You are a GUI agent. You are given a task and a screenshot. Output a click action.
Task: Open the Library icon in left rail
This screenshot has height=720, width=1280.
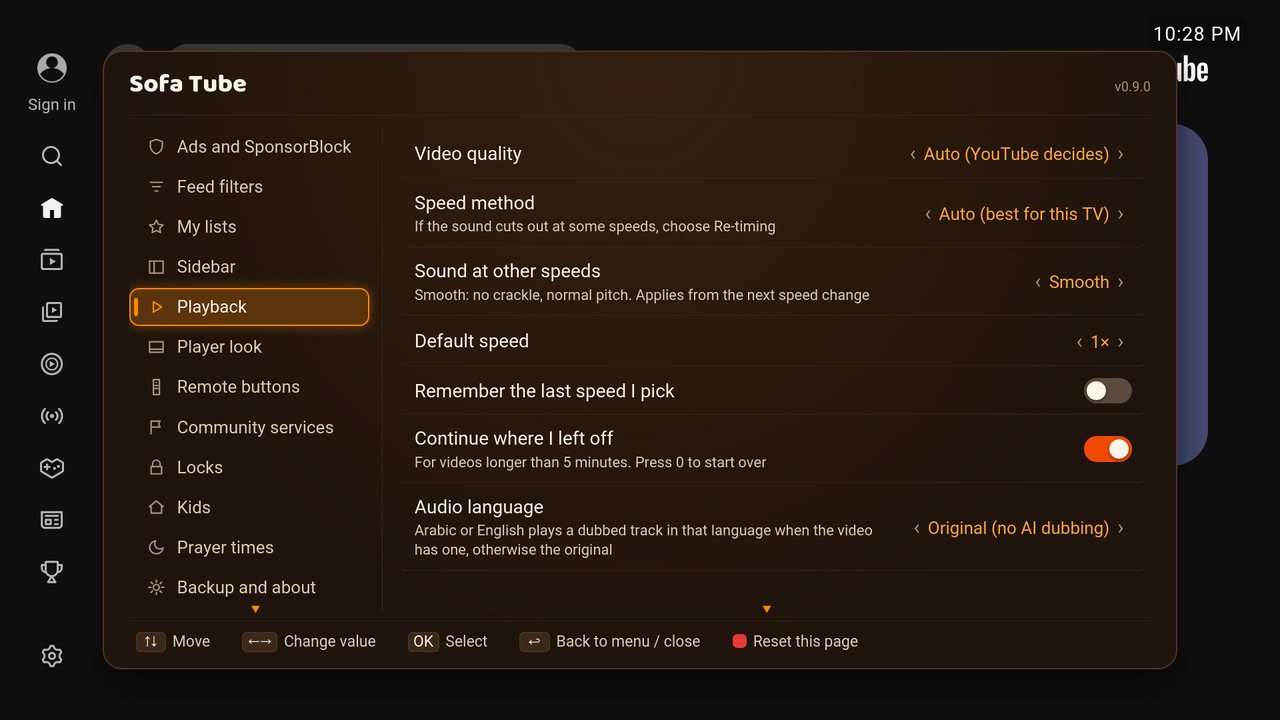[52, 312]
